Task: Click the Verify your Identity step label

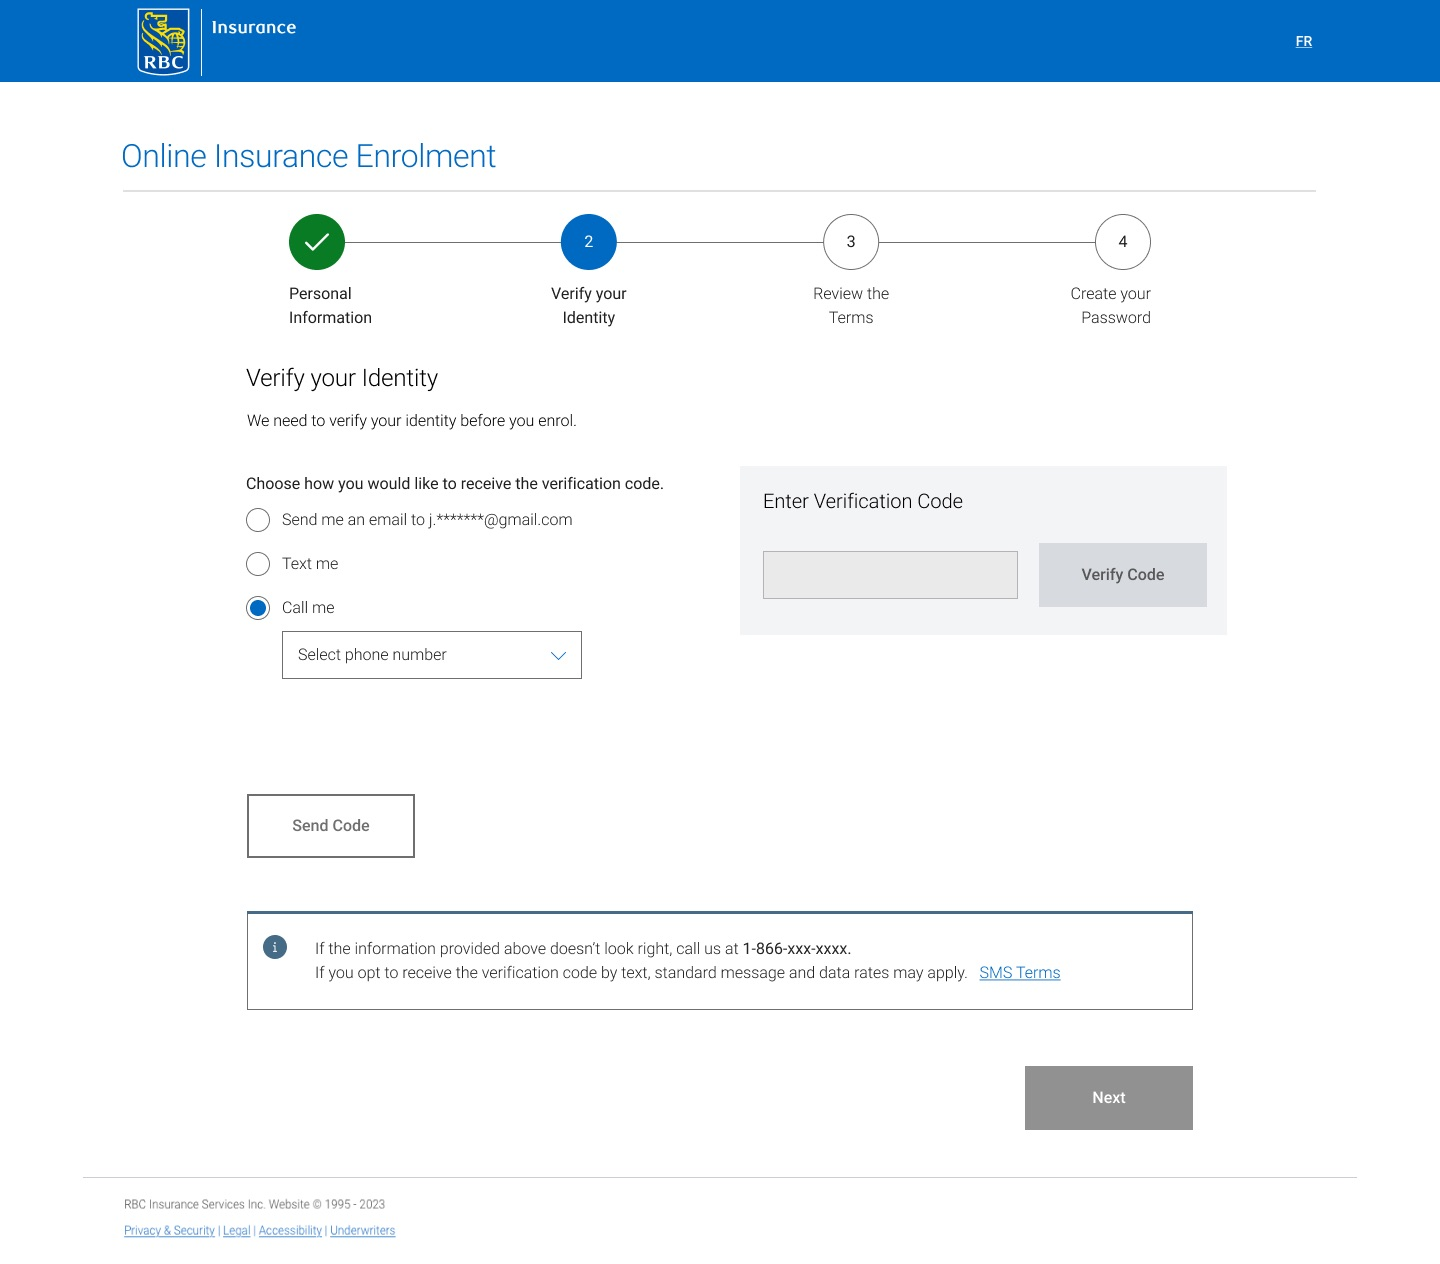Action: pos(589,306)
